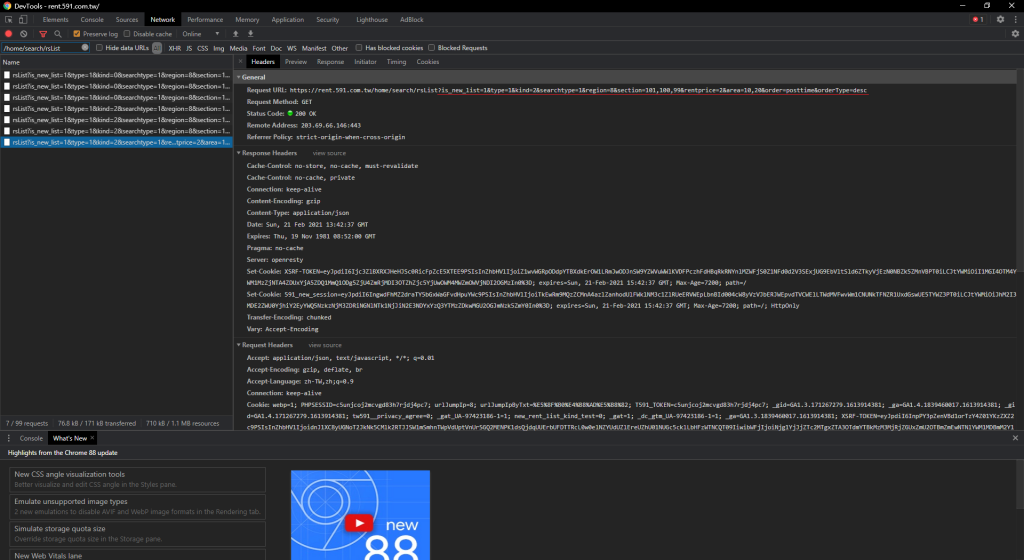Toggle the network filter funnel icon
Viewport: 1024px width, 560px height.
(43, 34)
